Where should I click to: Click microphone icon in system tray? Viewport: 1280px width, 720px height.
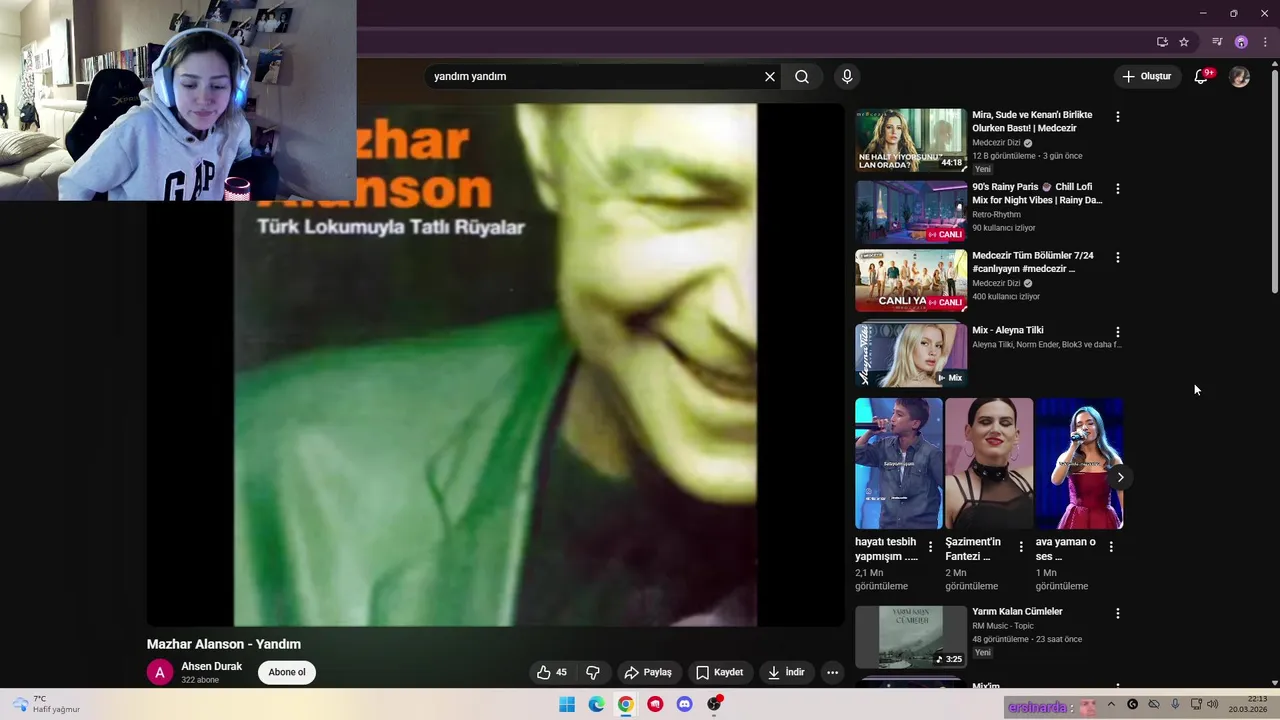pos(1175,705)
